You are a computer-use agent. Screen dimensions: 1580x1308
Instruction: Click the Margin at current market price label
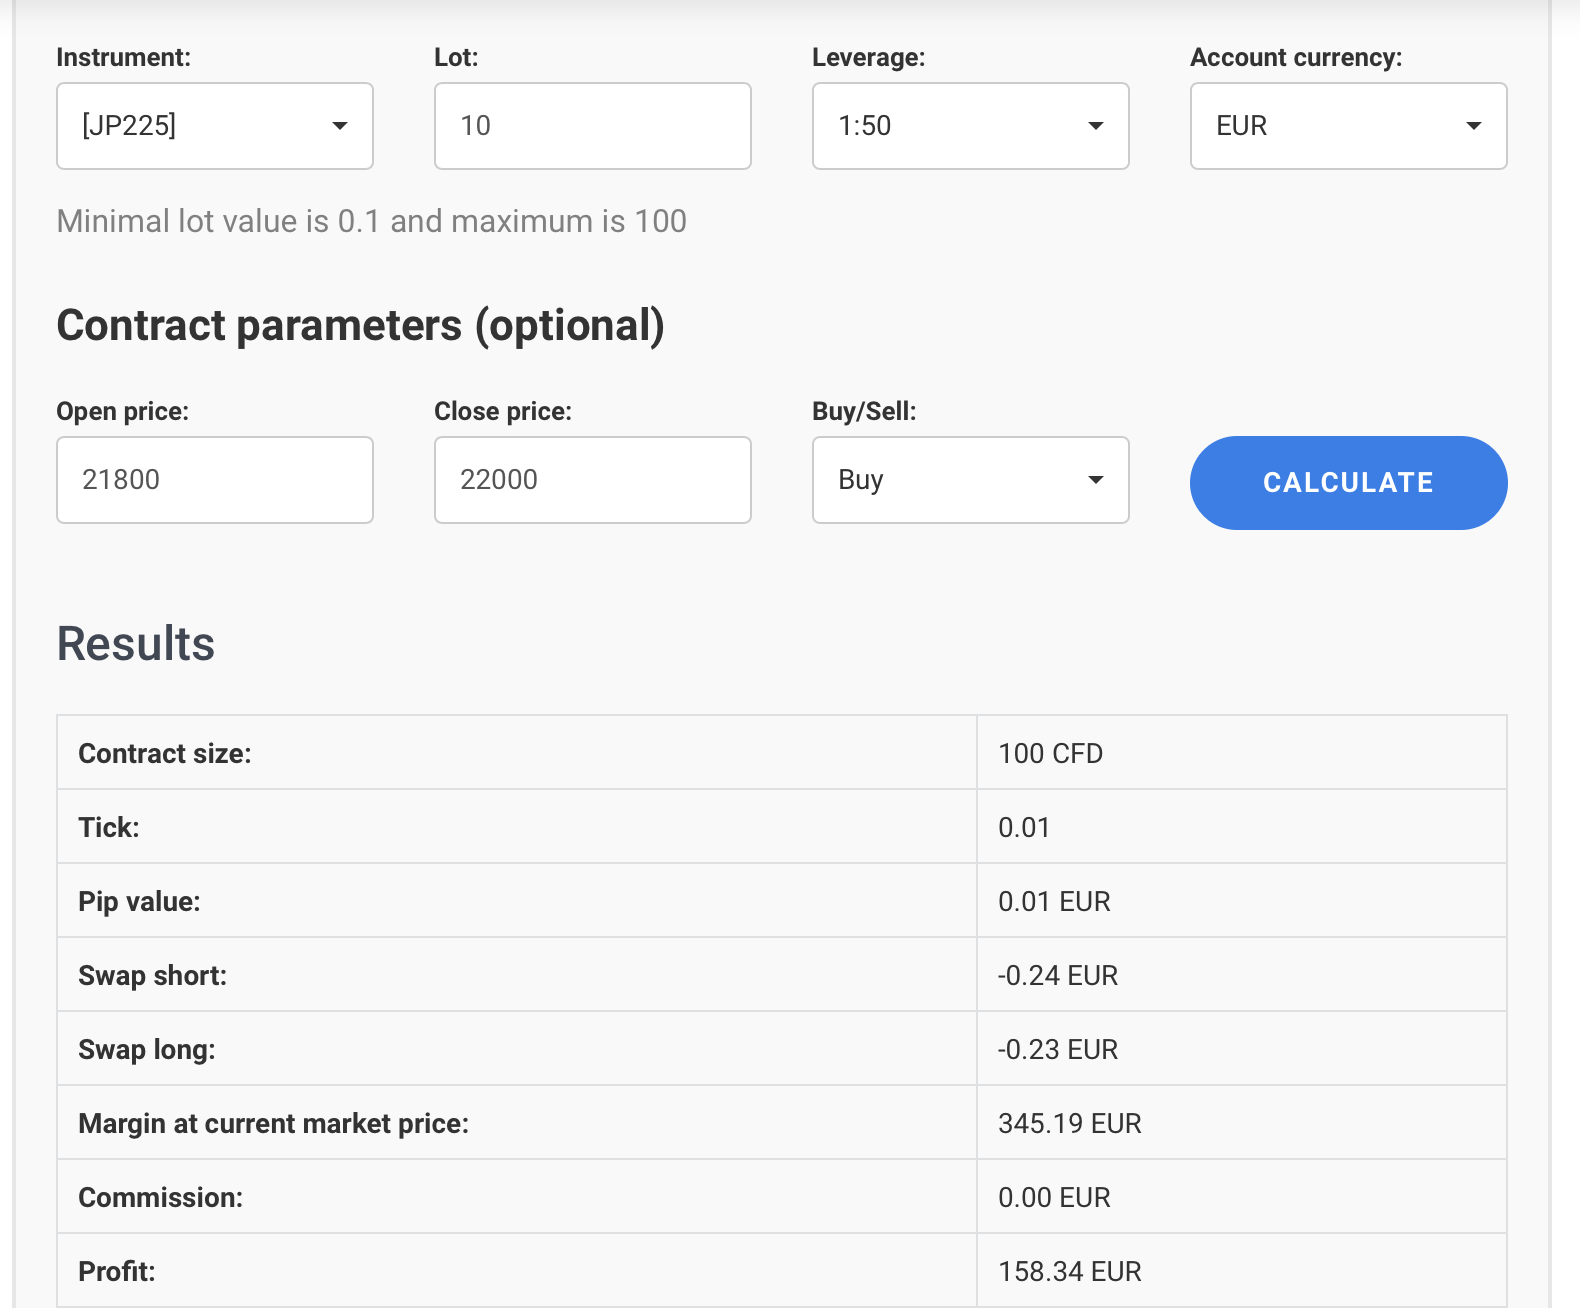(x=273, y=1123)
